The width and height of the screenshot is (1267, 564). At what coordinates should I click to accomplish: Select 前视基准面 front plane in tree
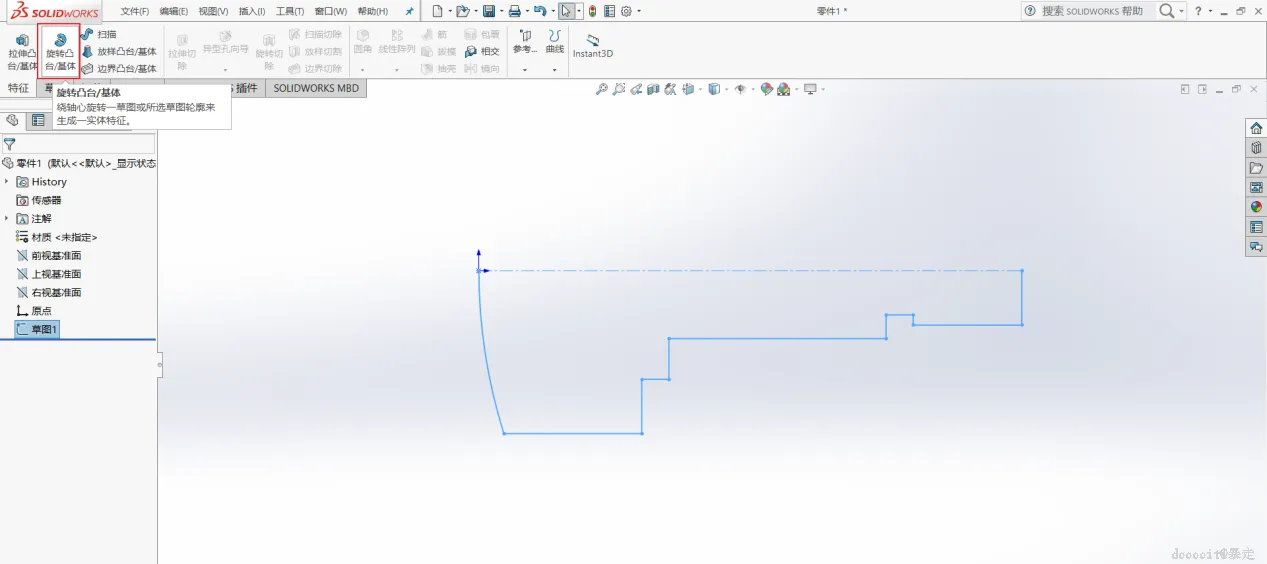(x=49, y=255)
